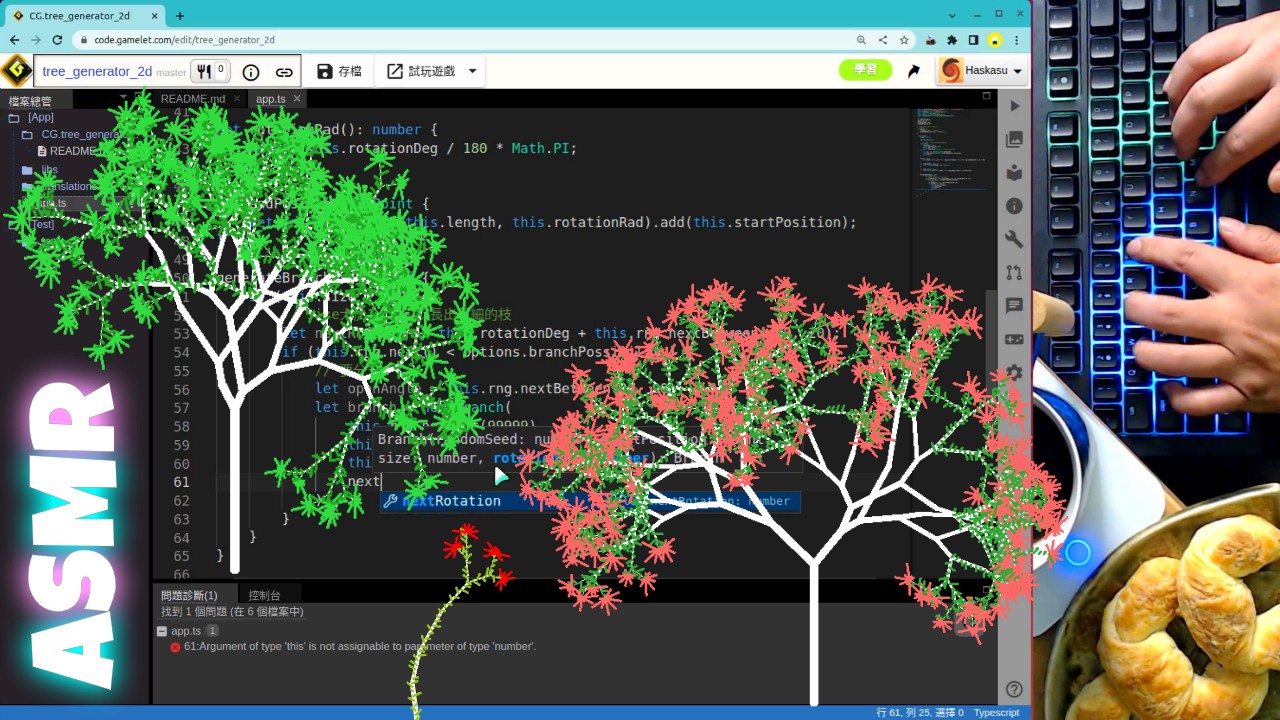Image resolution: width=1280 pixels, height=720 pixels.
Task: Bookmark the page using the star icon
Action: [x=903, y=39]
